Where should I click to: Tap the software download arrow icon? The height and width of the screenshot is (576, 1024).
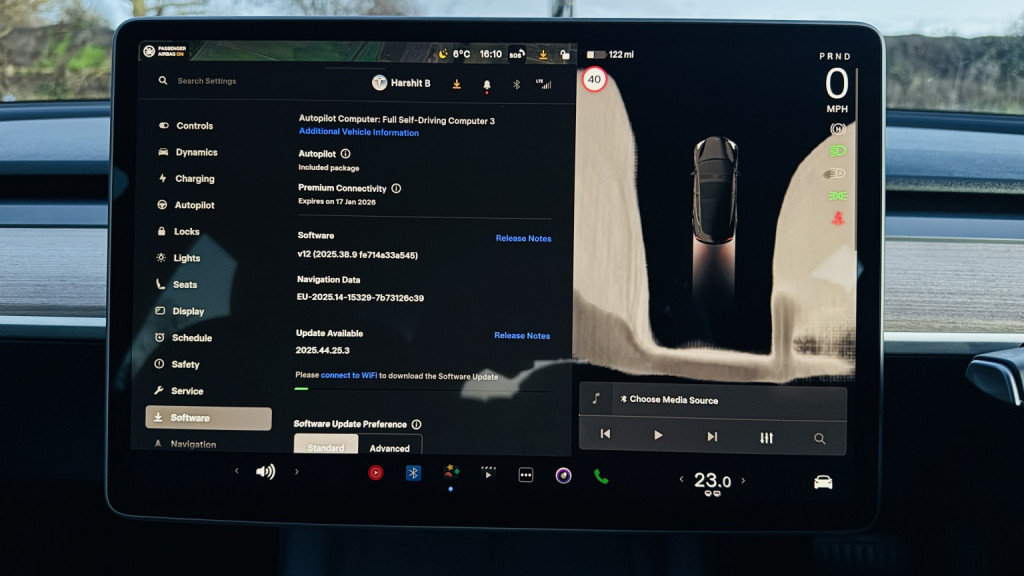click(x=456, y=84)
